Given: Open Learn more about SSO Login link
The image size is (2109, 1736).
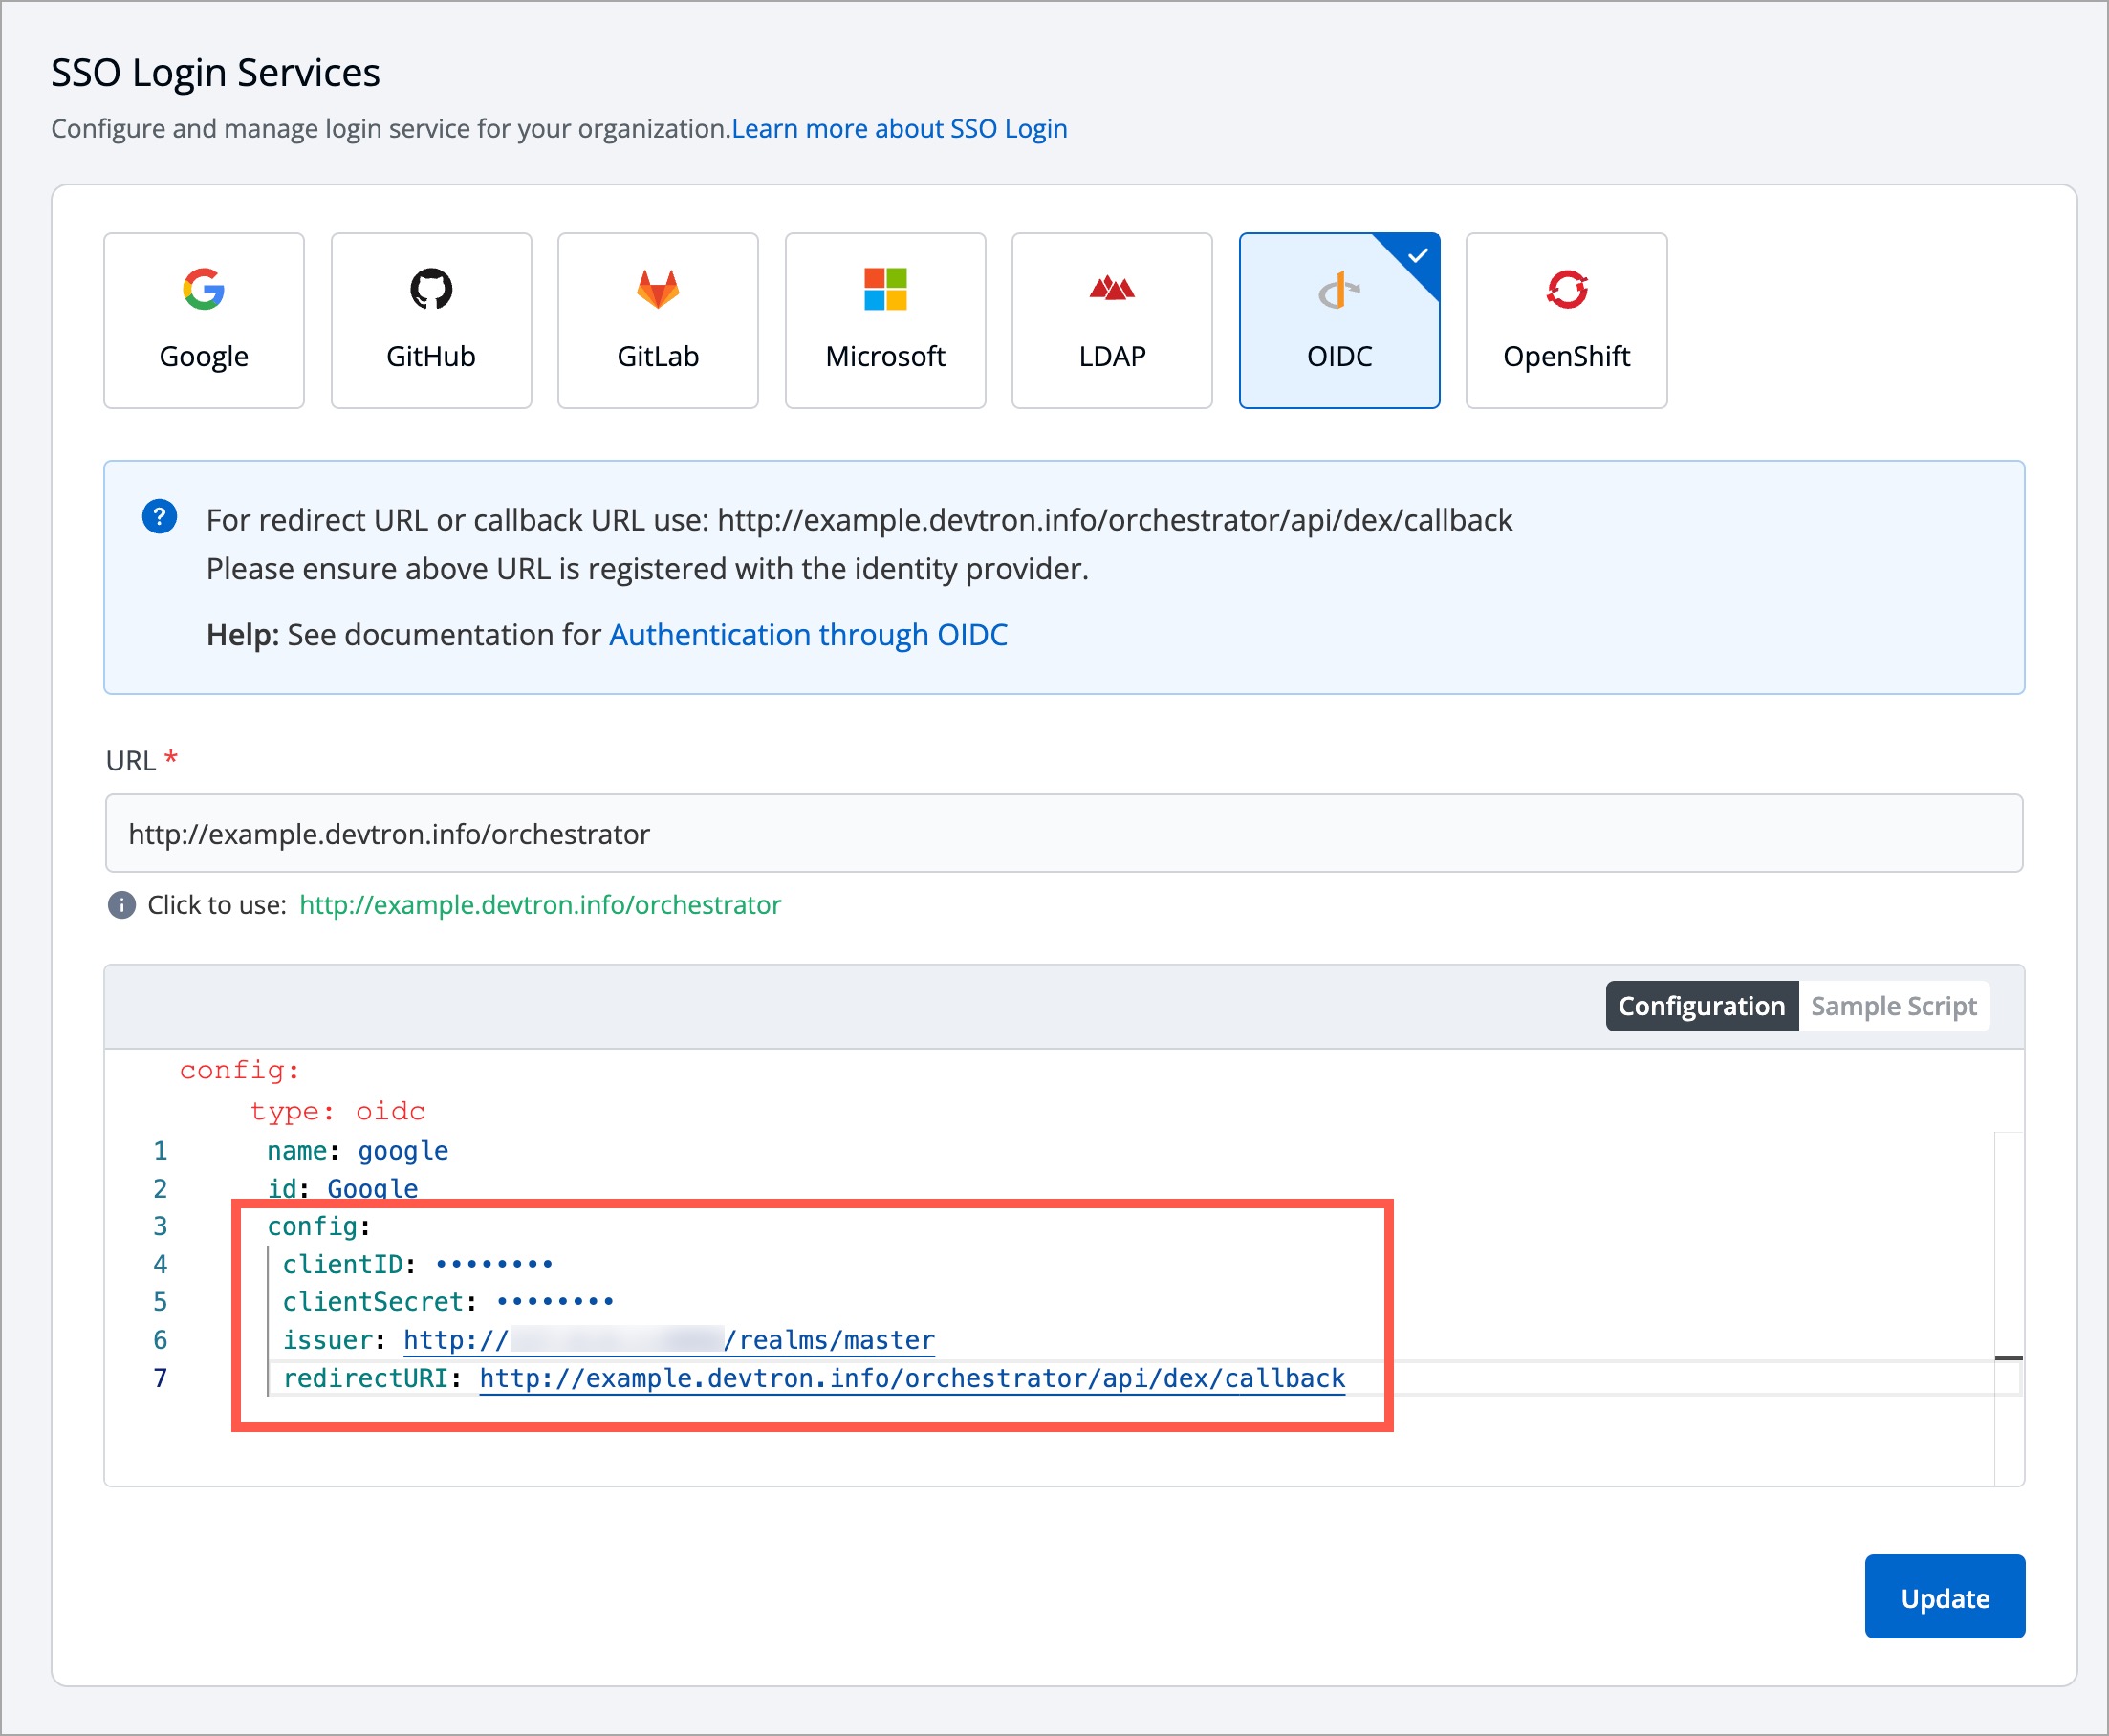Looking at the screenshot, I should point(899,129).
